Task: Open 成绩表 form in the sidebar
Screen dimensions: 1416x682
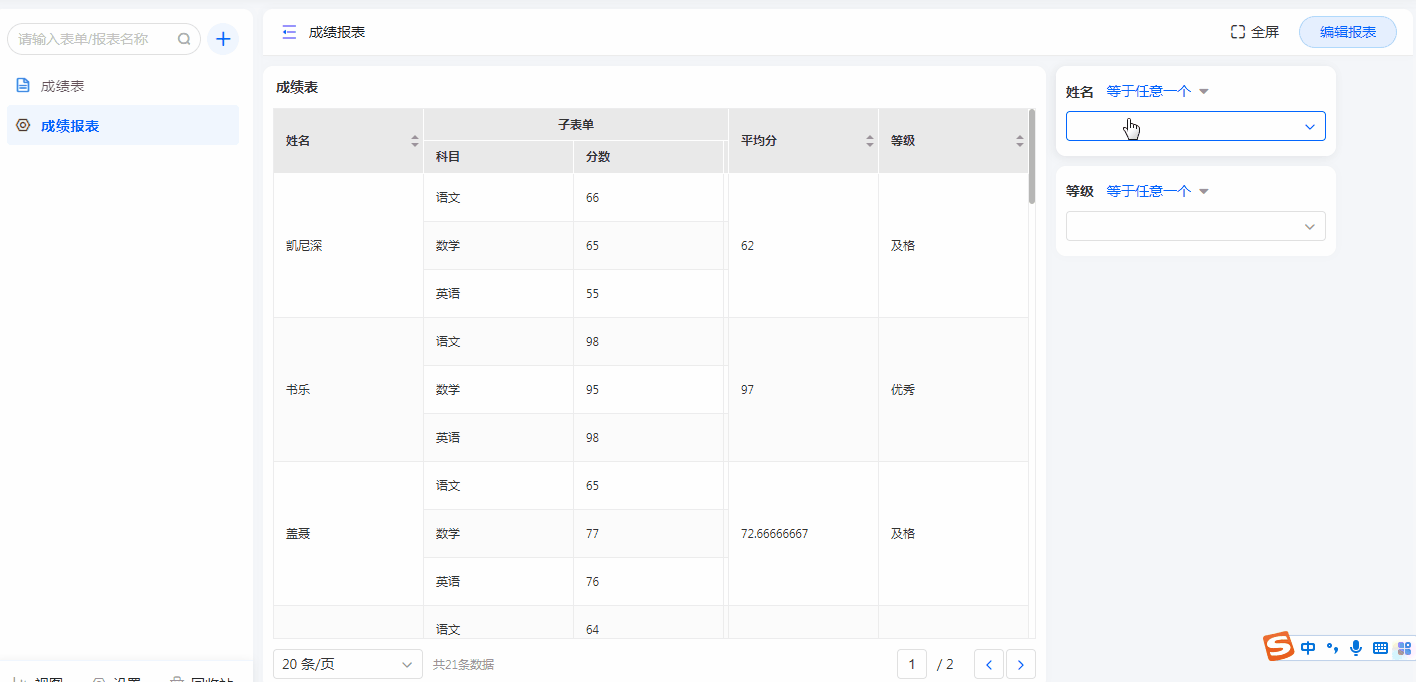Action: [x=63, y=86]
